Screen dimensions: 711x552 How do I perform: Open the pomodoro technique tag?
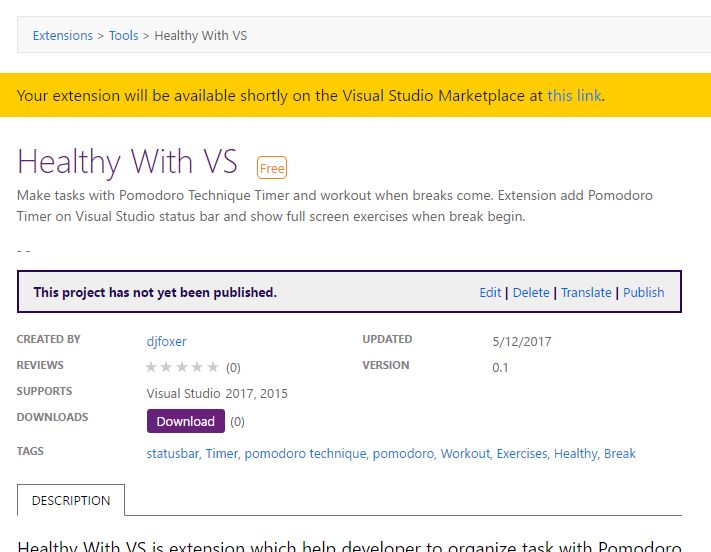click(x=306, y=454)
